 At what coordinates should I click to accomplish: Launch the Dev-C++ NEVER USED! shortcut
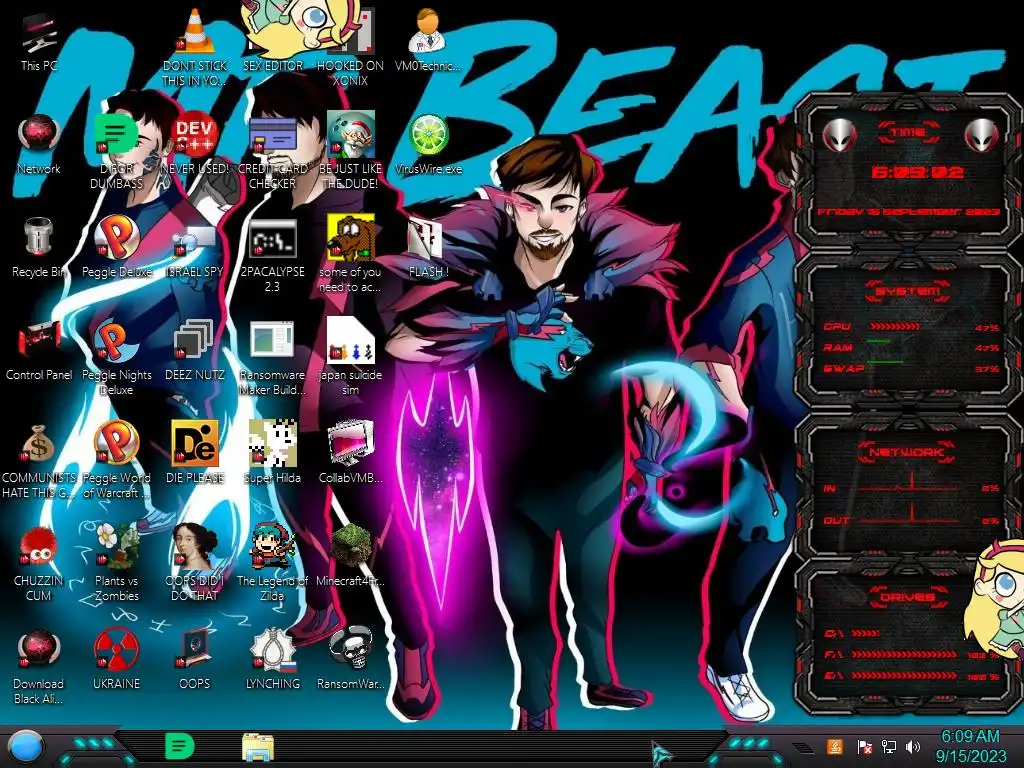coord(195,145)
